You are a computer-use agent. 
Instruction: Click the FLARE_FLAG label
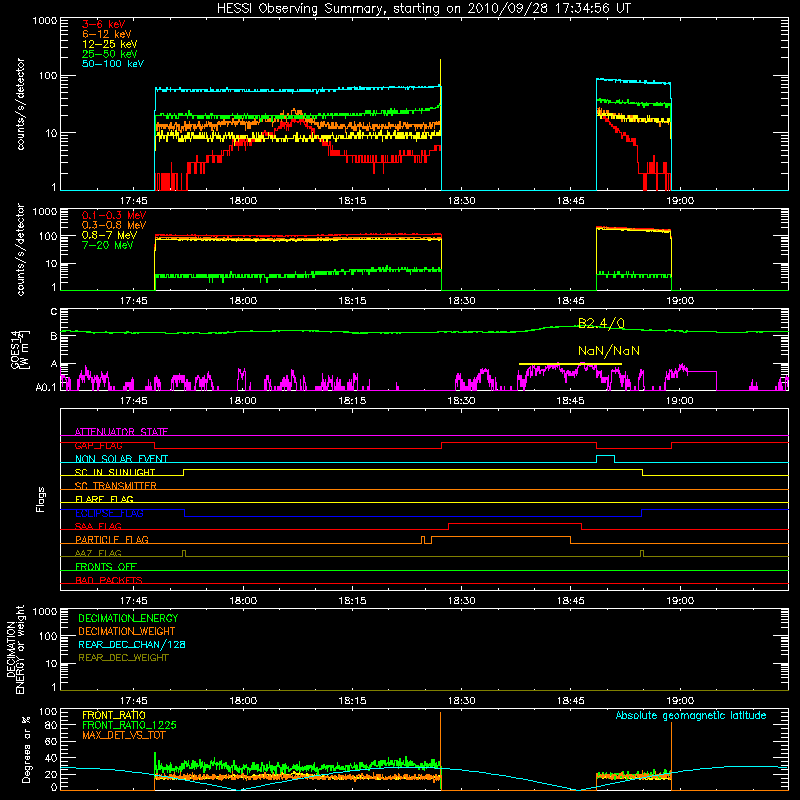point(104,499)
